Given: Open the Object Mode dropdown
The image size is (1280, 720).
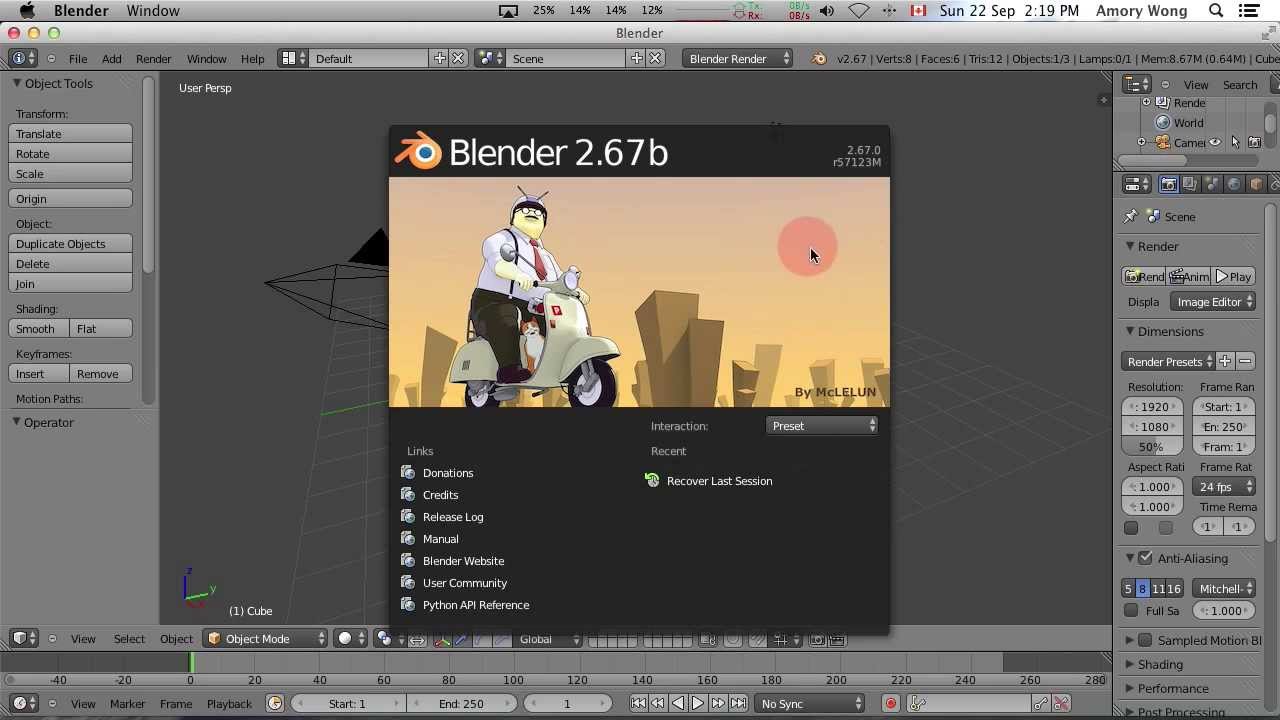Looking at the screenshot, I should pyautogui.click(x=266, y=639).
